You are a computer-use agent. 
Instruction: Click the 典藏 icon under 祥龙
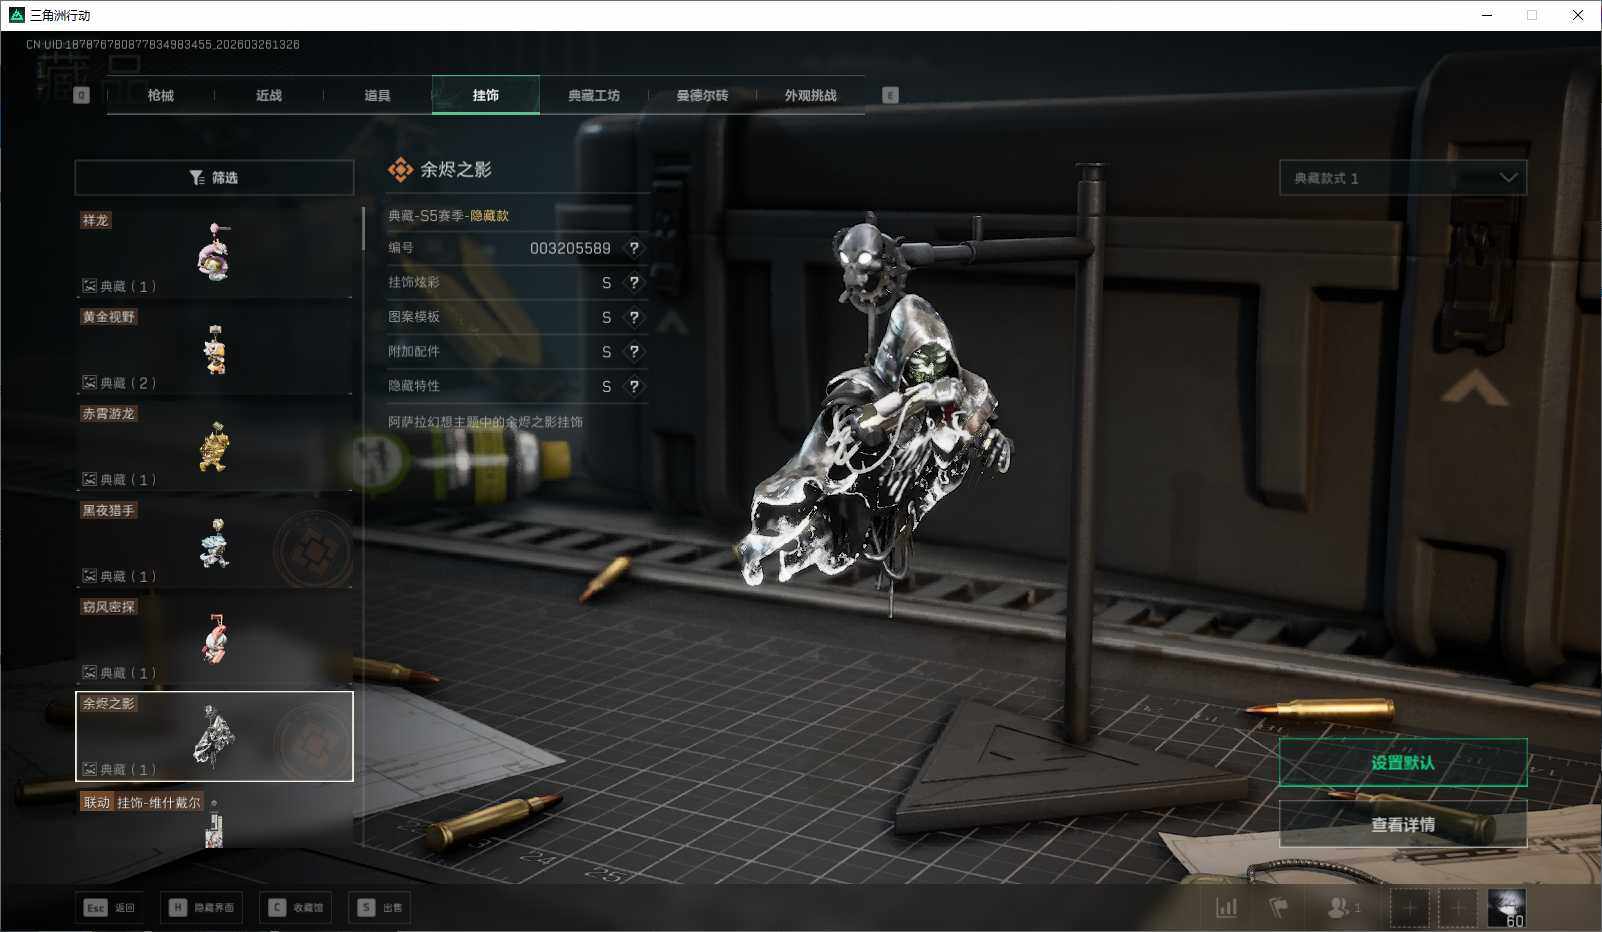[89, 286]
